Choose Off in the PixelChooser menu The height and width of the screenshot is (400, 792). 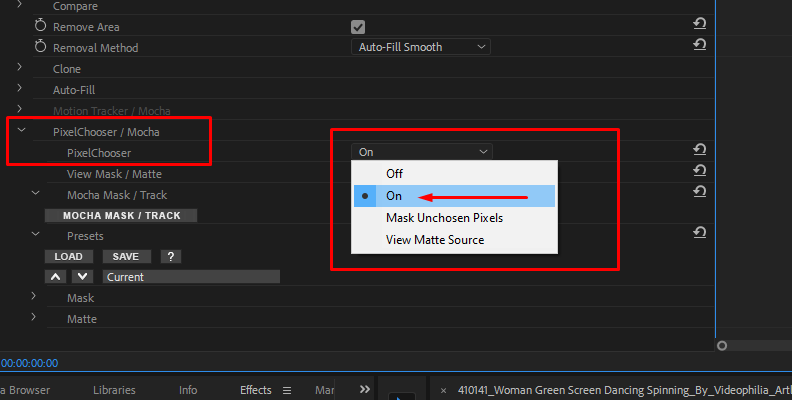click(455, 174)
